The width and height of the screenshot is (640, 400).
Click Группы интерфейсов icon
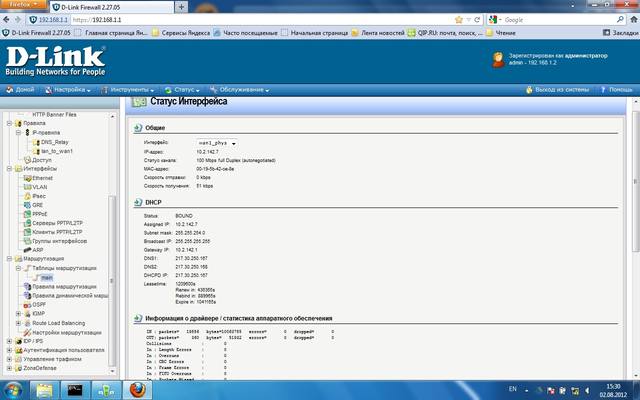pyautogui.click(x=27, y=241)
